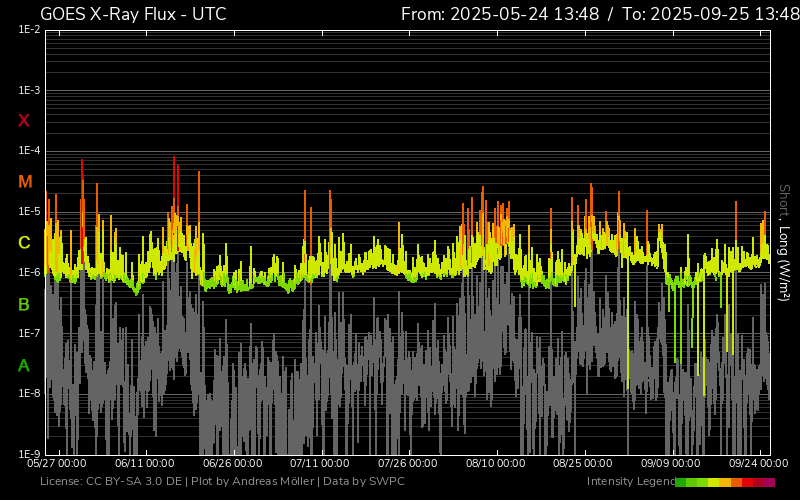Viewport: 800px width, 500px height.
Task: Click the green B flare class label
Action: coord(24,304)
